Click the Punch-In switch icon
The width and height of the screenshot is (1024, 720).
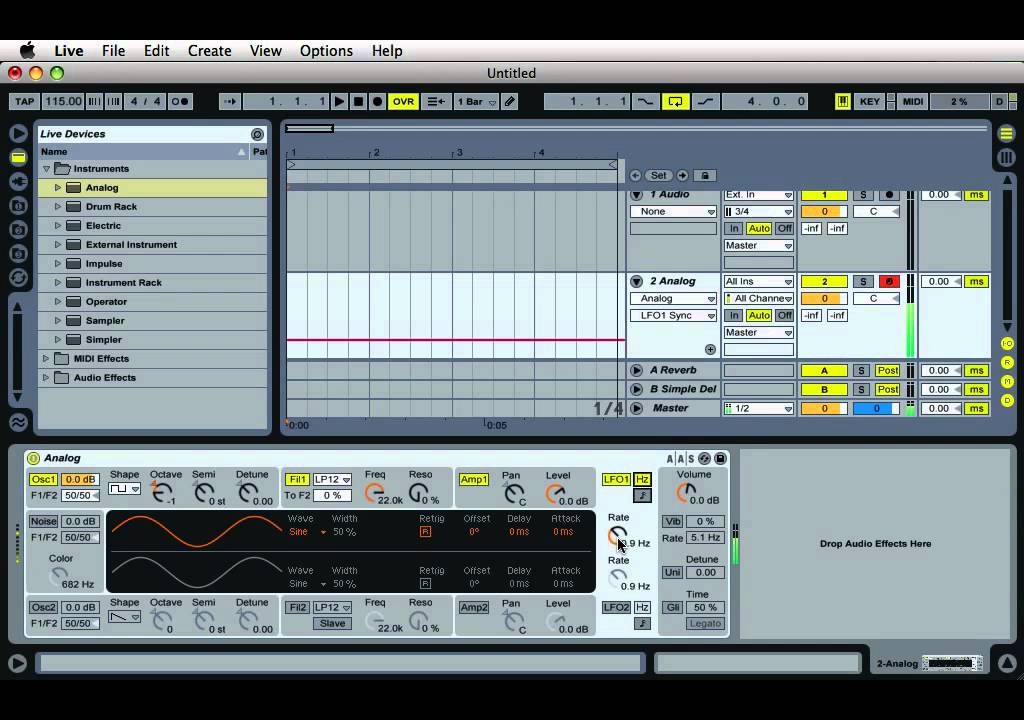[645, 101]
